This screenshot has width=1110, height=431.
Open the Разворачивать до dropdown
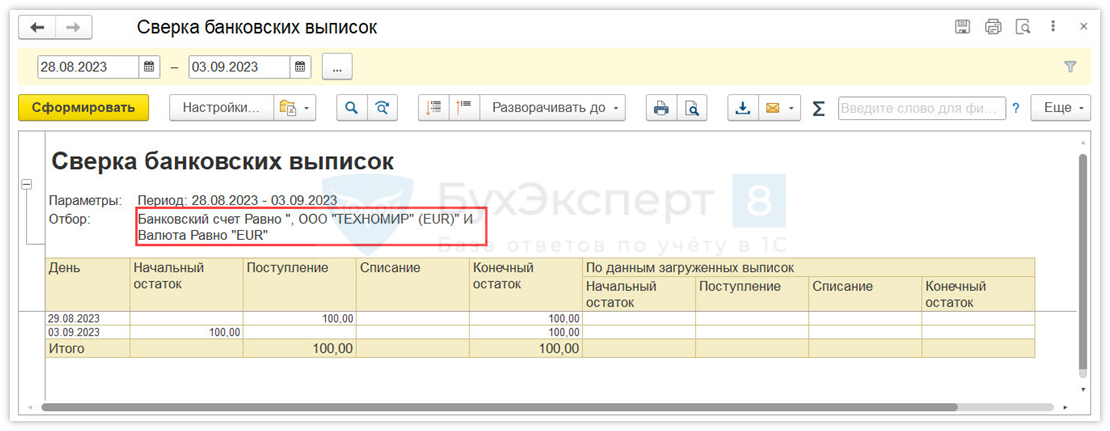(554, 108)
